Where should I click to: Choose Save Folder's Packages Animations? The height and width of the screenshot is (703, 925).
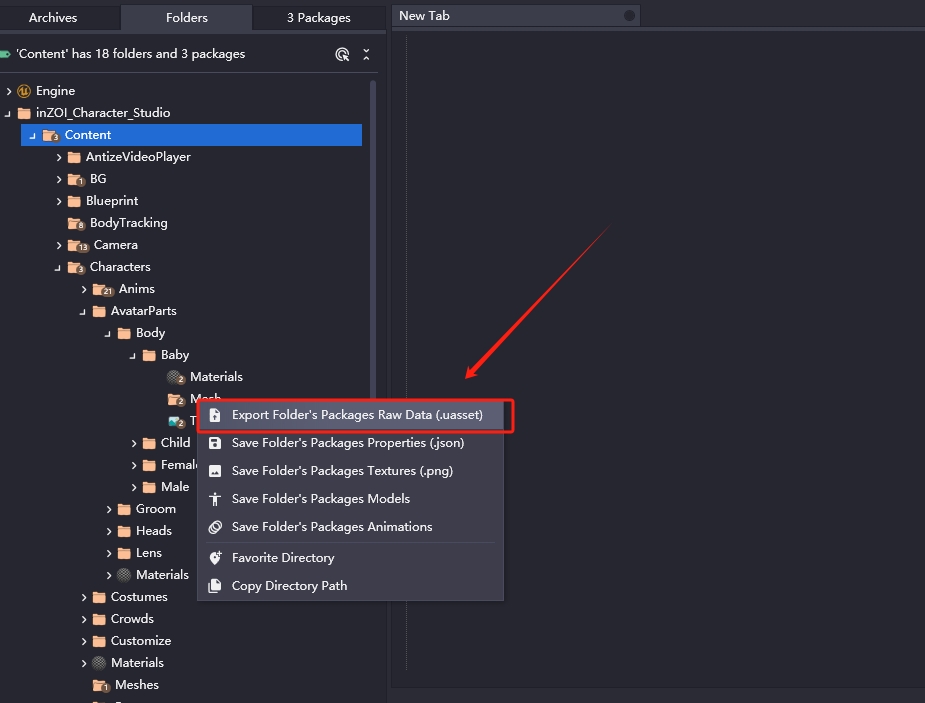(x=350, y=527)
